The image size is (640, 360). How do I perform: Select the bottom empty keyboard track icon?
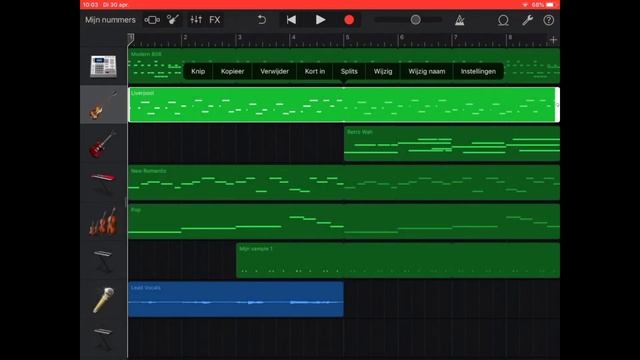click(103, 338)
